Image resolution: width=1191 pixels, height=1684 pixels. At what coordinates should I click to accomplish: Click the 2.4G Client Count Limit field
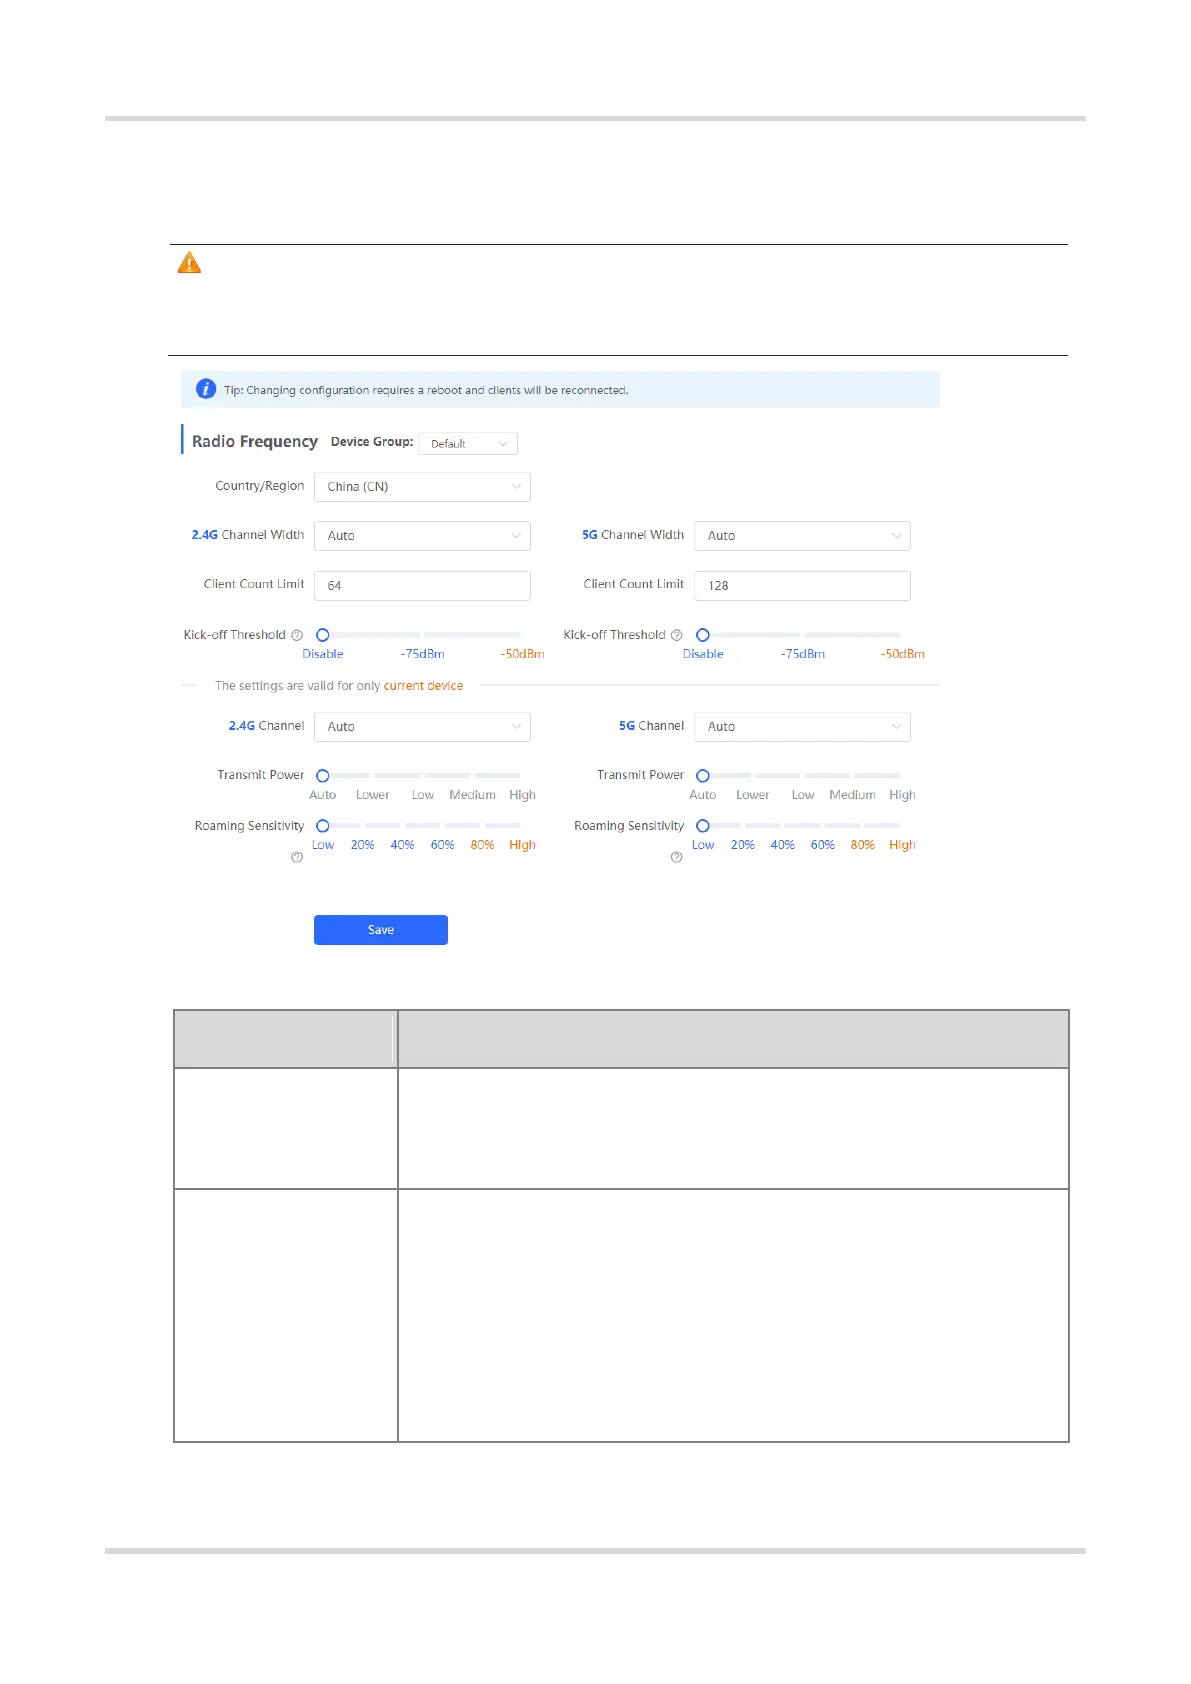(x=422, y=586)
